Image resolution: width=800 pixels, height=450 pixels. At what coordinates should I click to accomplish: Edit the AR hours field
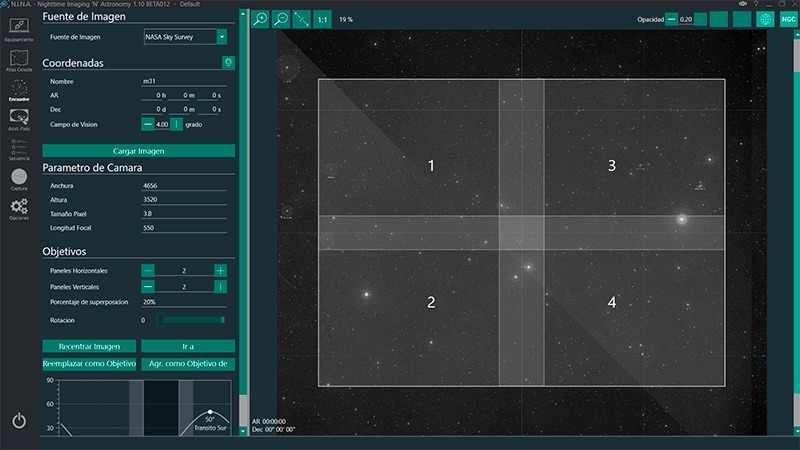coord(155,95)
